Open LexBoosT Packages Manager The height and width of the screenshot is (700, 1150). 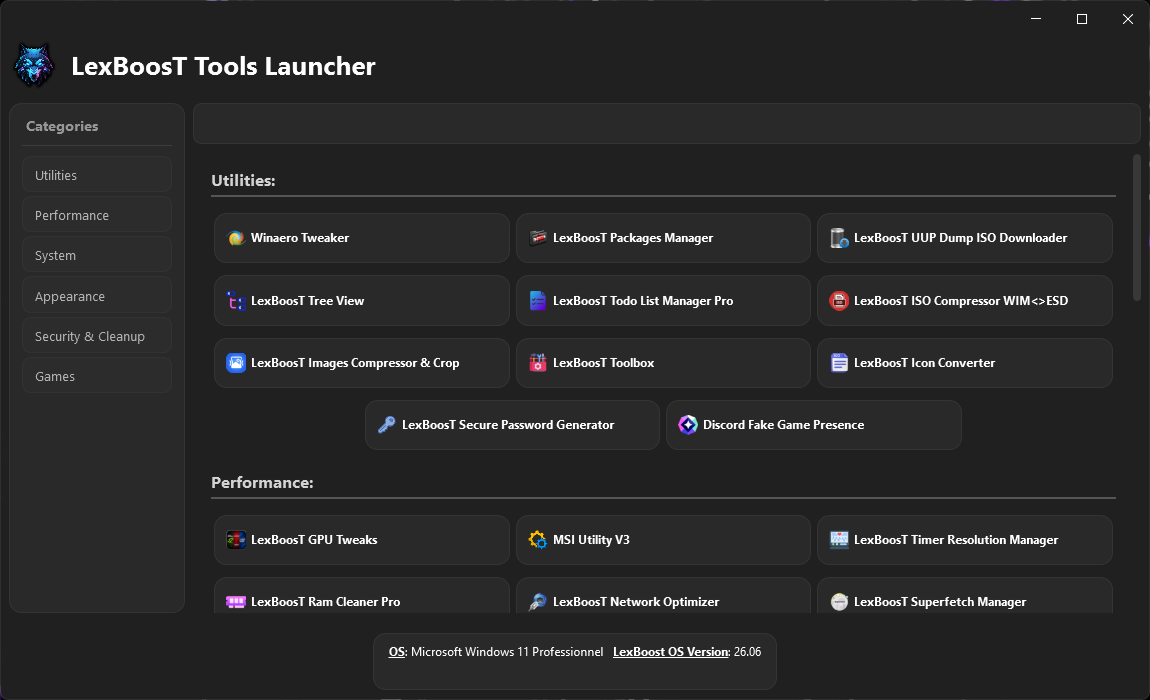pos(663,238)
